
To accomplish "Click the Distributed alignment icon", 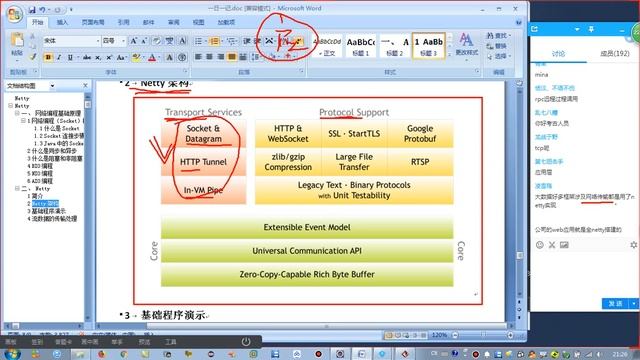I will [x=242, y=57].
